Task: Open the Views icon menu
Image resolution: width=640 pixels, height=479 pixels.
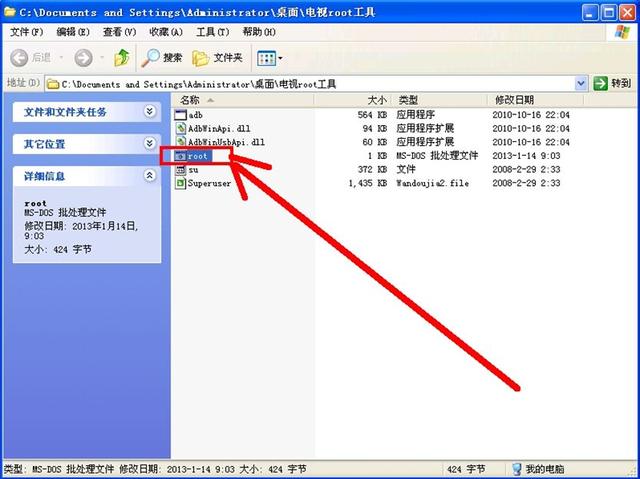Action: (266, 58)
